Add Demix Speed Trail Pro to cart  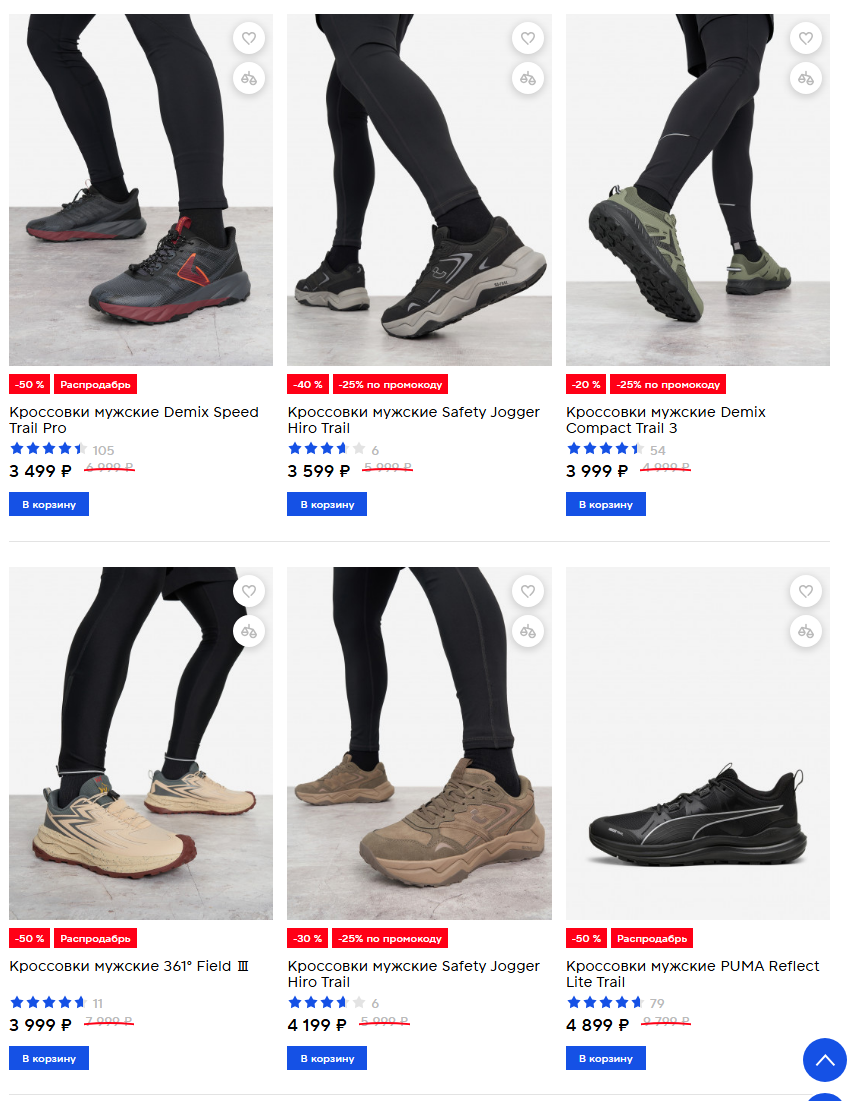point(49,504)
